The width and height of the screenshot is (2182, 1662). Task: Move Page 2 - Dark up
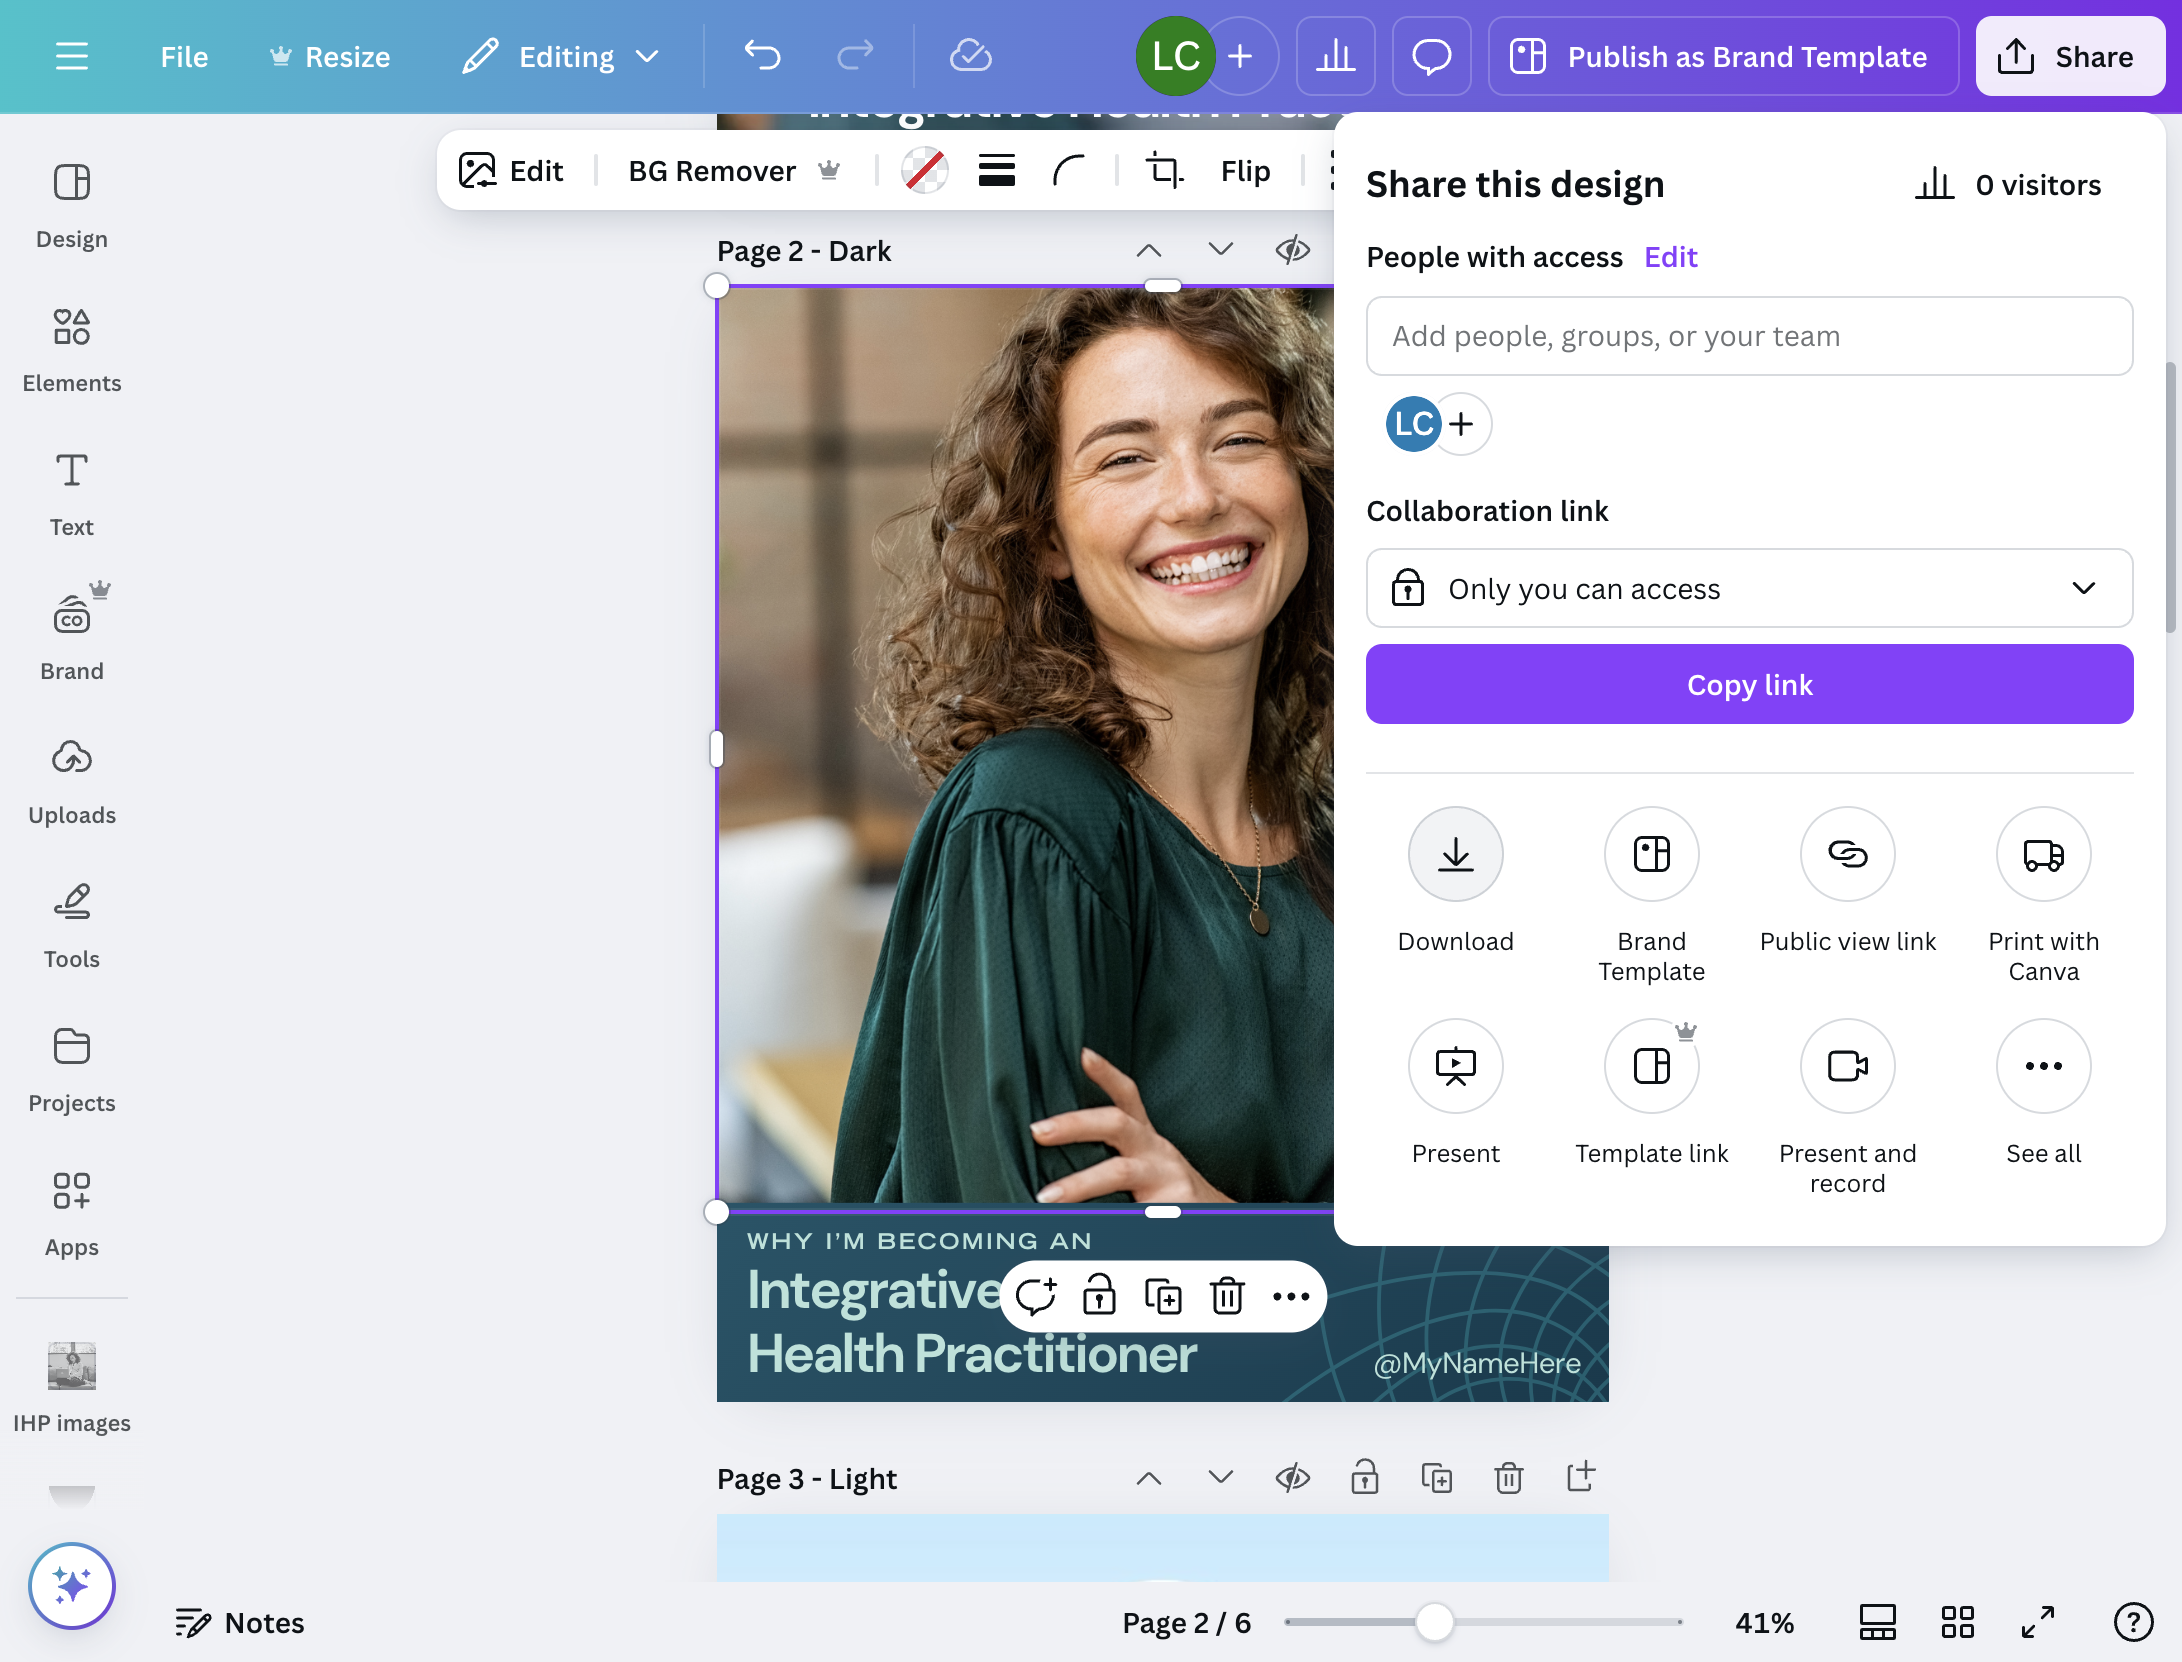[1149, 250]
